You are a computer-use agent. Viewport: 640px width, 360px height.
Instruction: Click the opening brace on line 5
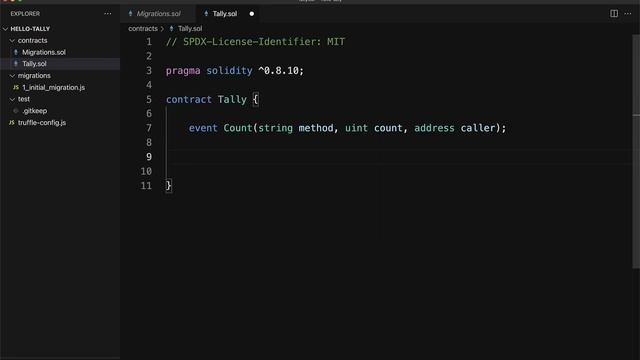point(256,100)
